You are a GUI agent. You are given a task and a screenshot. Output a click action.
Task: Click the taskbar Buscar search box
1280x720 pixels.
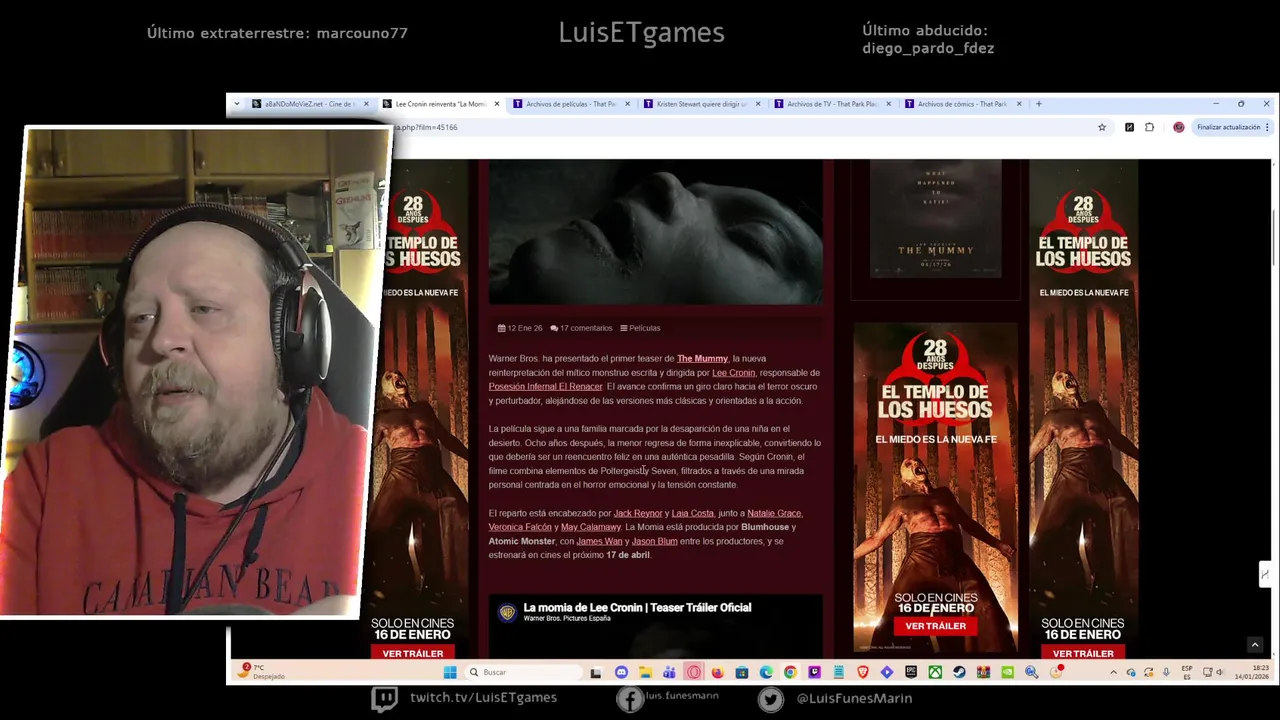click(x=522, y=672)
